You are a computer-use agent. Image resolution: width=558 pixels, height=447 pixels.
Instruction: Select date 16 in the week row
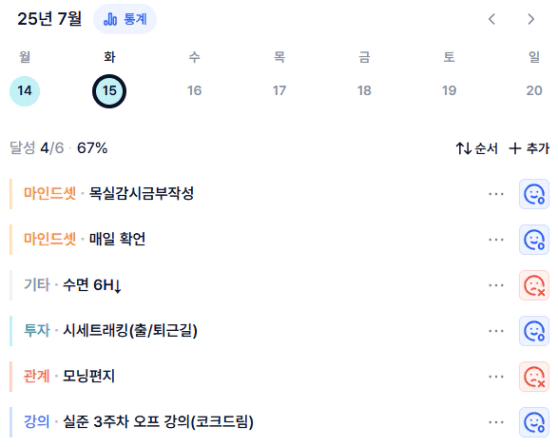click(194, 91)
